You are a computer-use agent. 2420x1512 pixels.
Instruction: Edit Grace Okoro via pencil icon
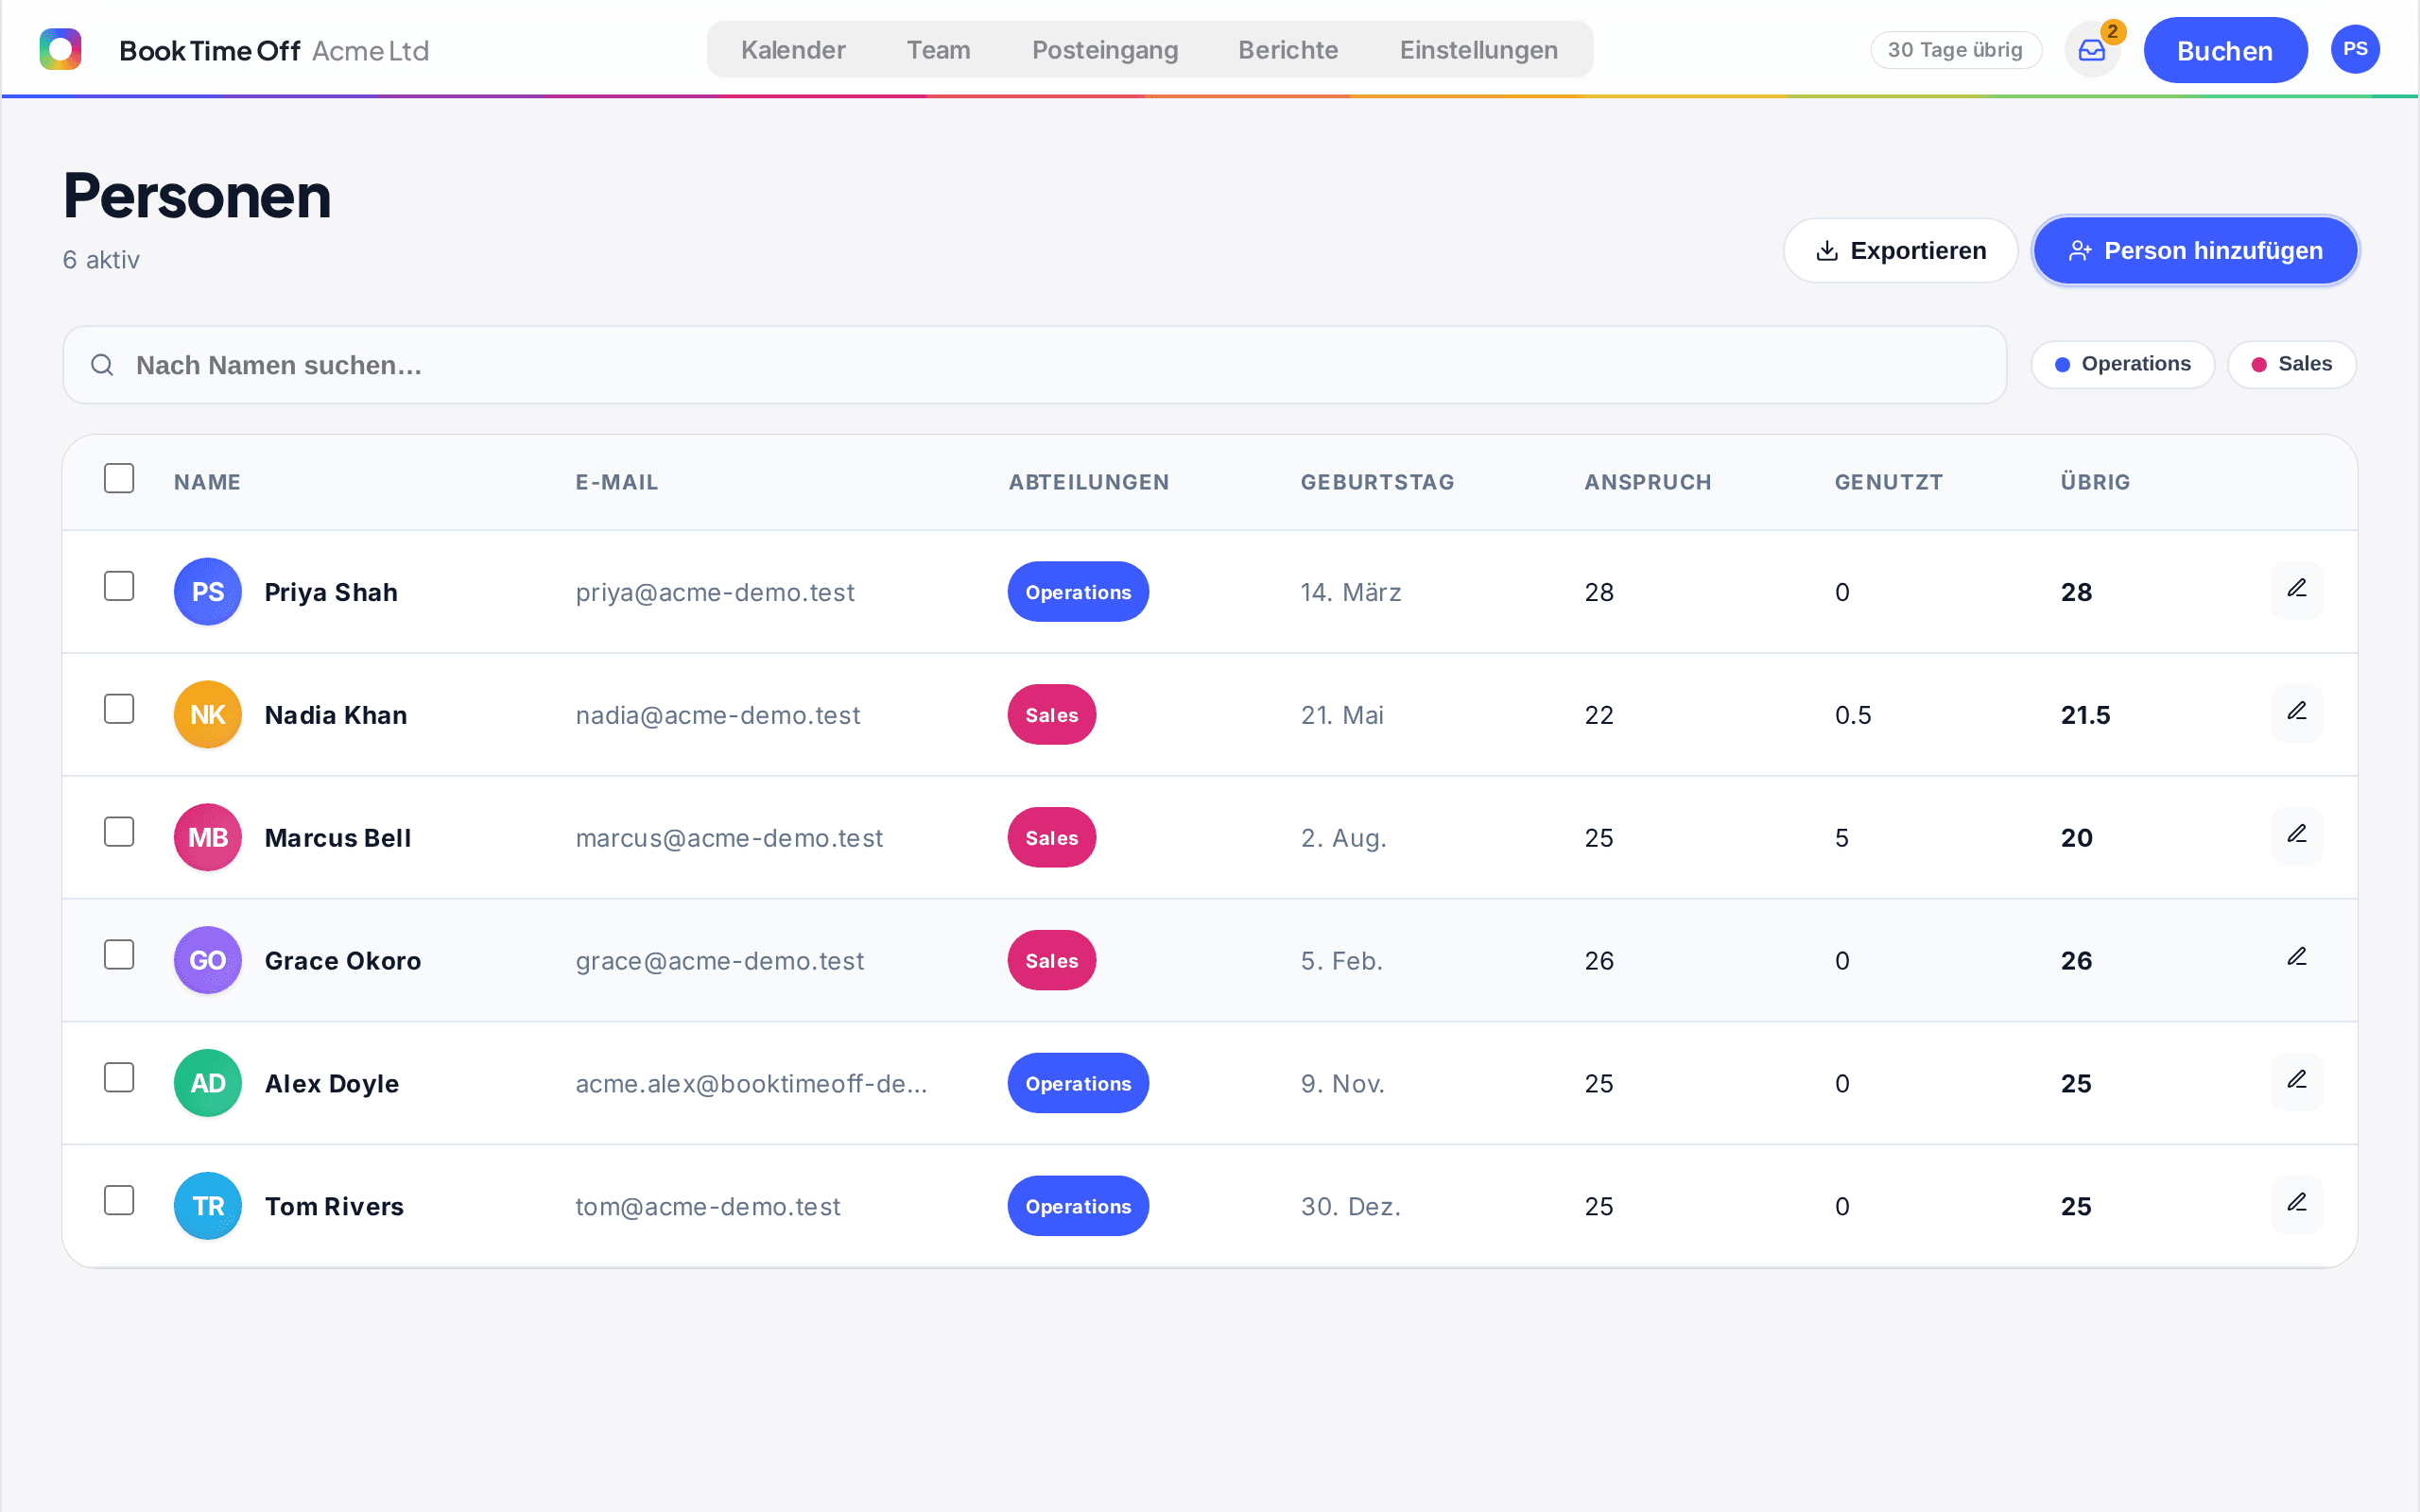(2296, 959)
